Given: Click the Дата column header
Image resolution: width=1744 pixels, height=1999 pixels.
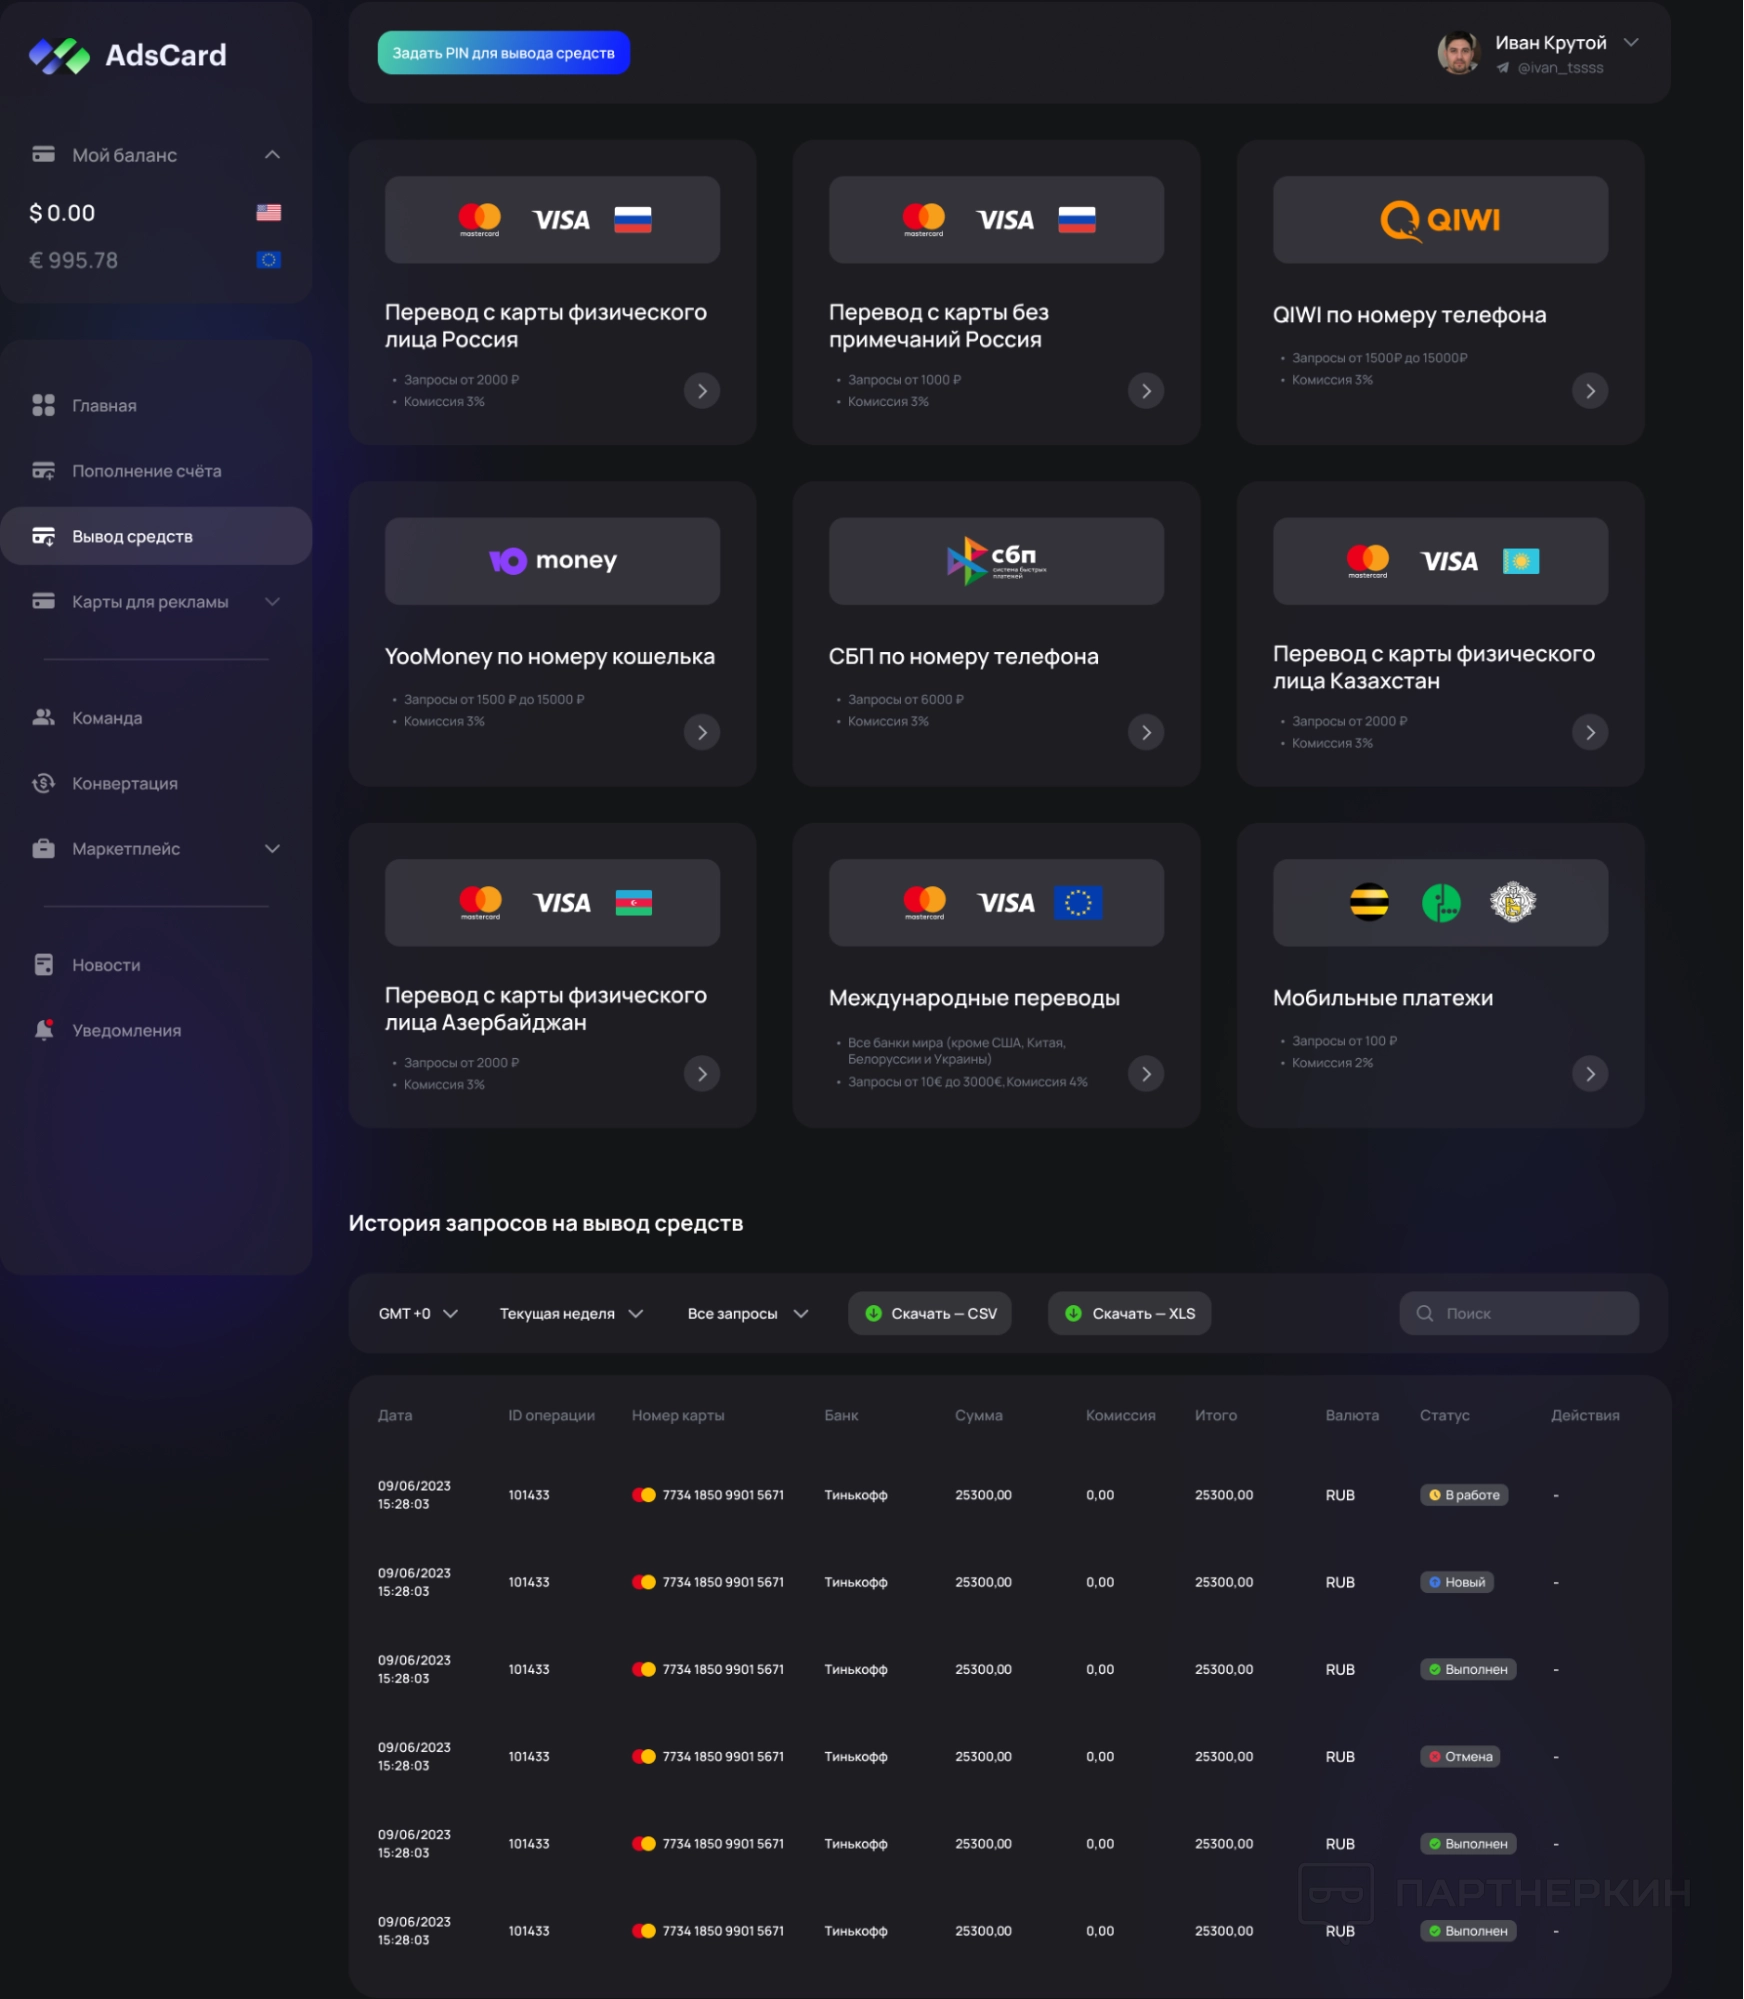Looking at the screenshot, I should click(x=395, y=1415).
